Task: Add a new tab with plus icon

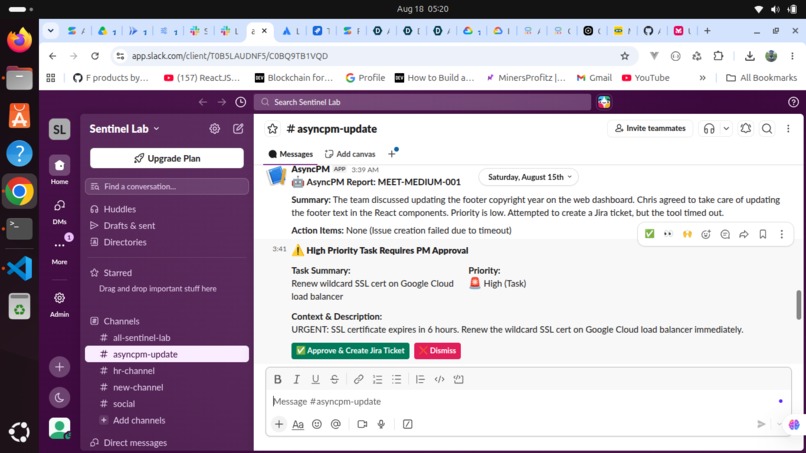Action: 392,154
